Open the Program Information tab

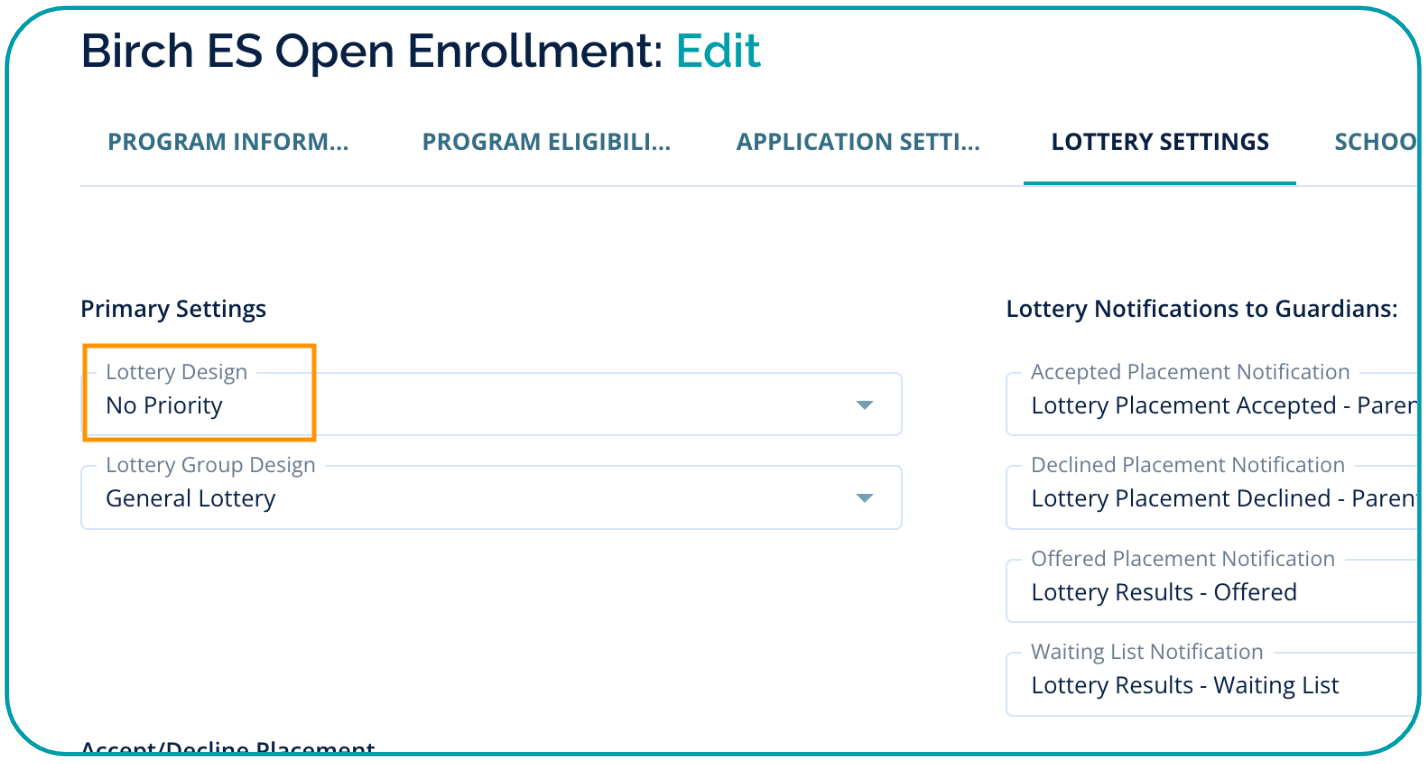(228, 142)
